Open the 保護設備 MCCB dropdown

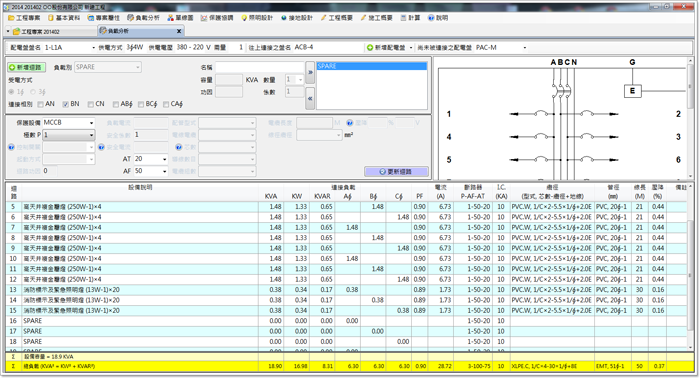[92, 123]
